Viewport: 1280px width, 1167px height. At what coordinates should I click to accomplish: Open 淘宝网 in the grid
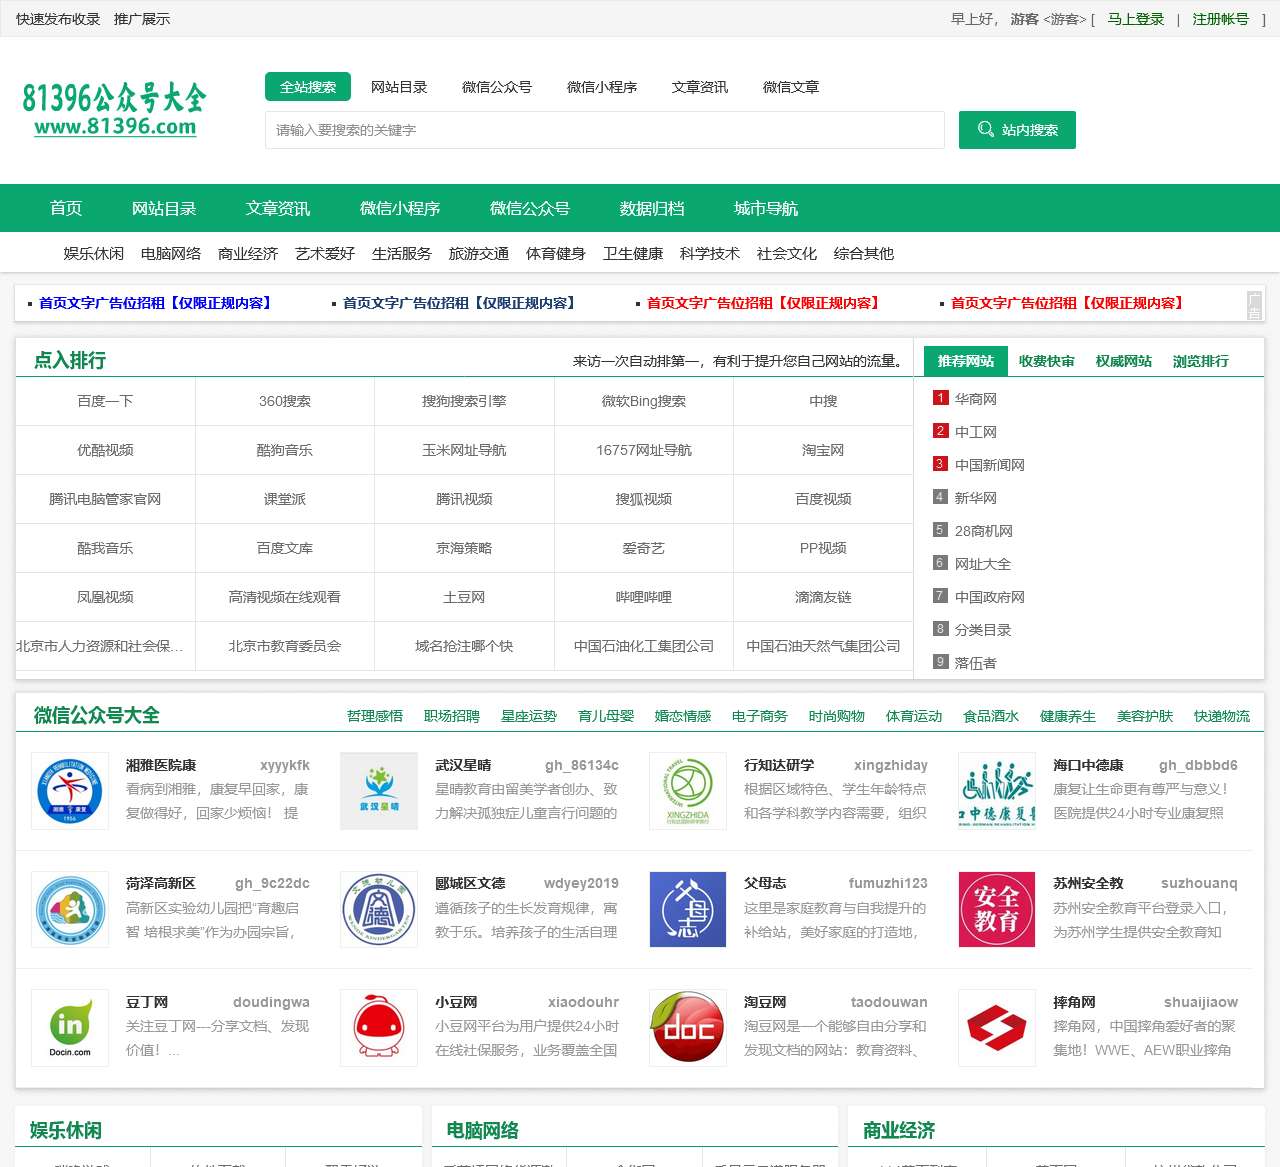[823, 450]
